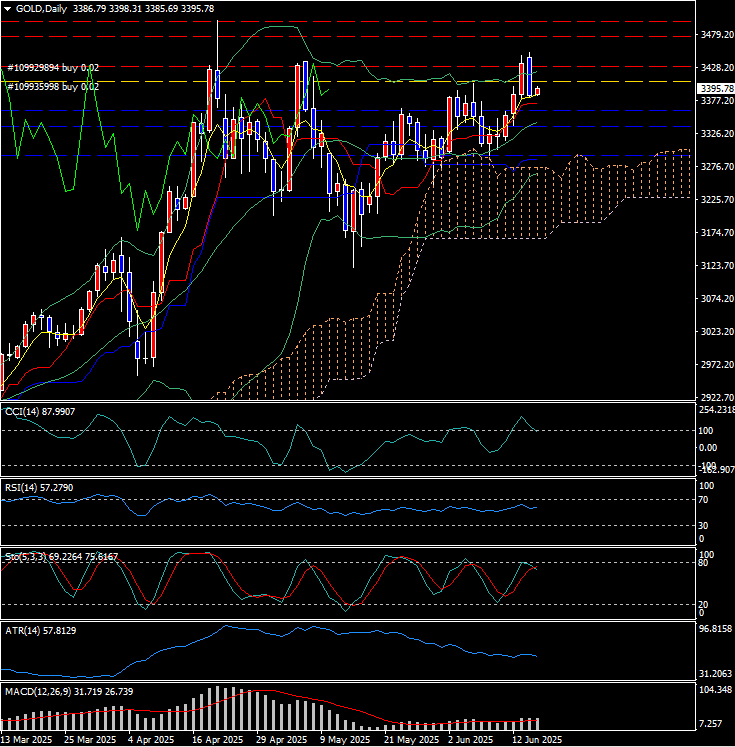Screen dimensions: 735x747
Task: Click the 3074.20 price axis label
Action: (x=717, y=299)
